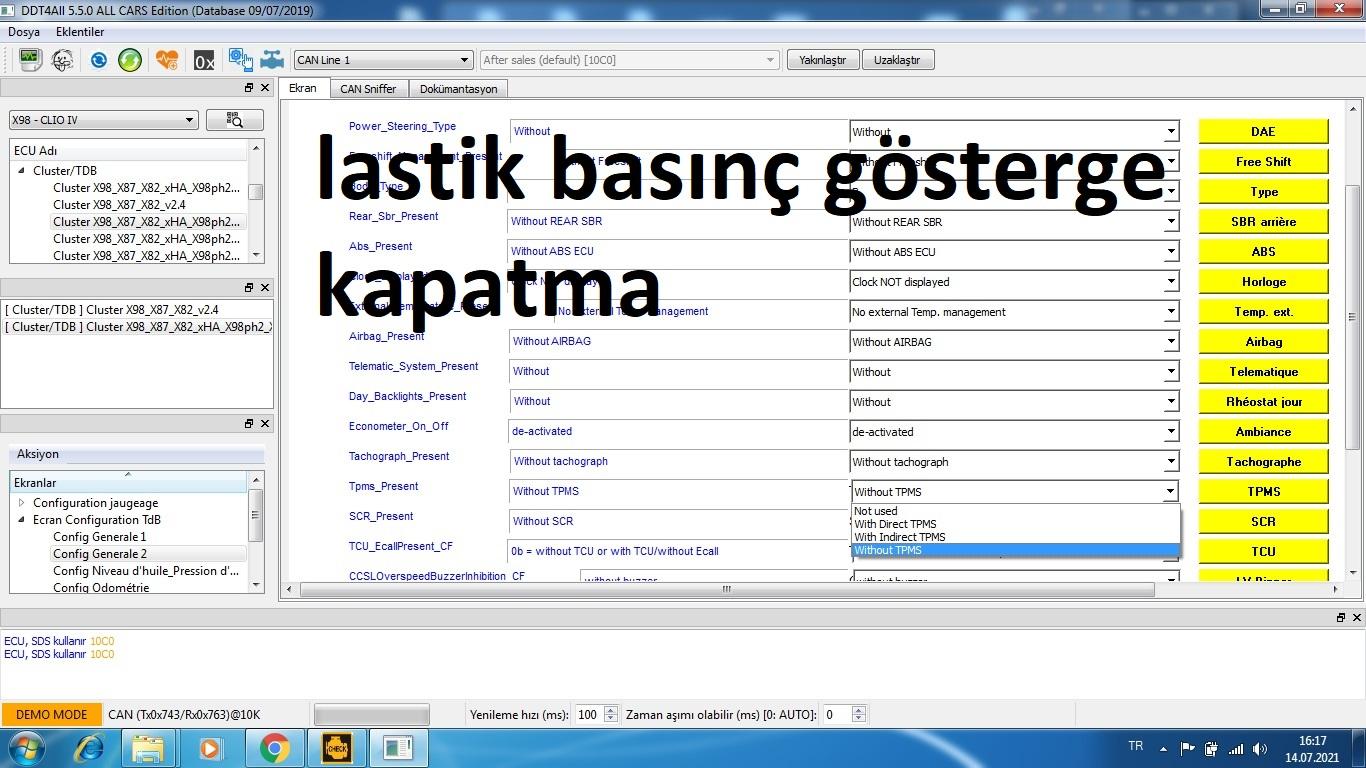Expand the Configuration jaugeage tree node
The width and height of the screenshot is (1366, 768).
click(x=22, y=503)
